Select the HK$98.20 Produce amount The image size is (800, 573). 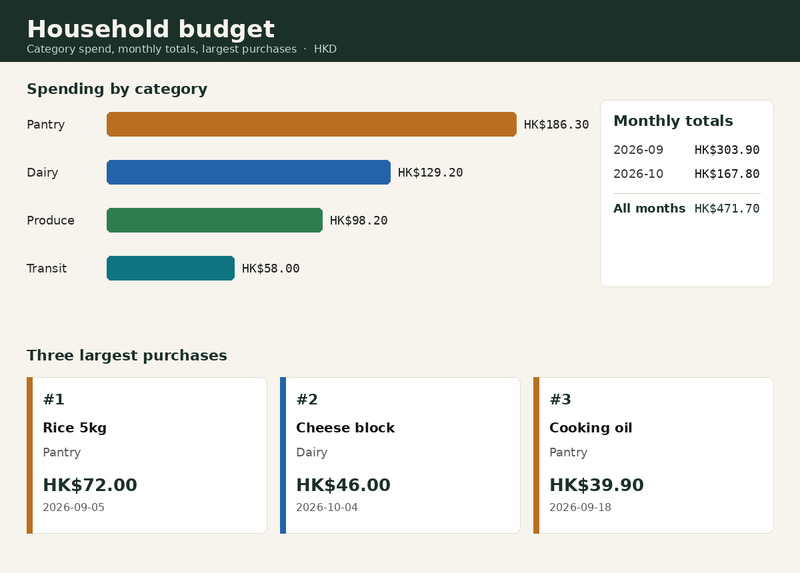[359, 220]
